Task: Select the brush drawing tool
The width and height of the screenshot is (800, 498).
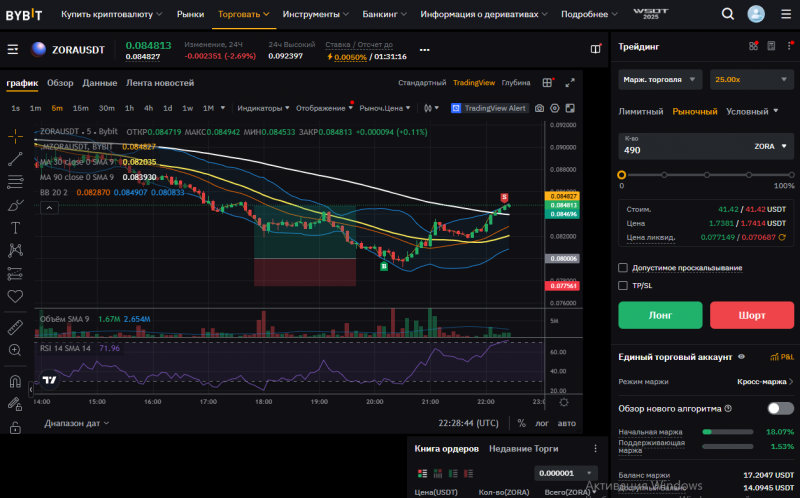Action: pos(15,205)
